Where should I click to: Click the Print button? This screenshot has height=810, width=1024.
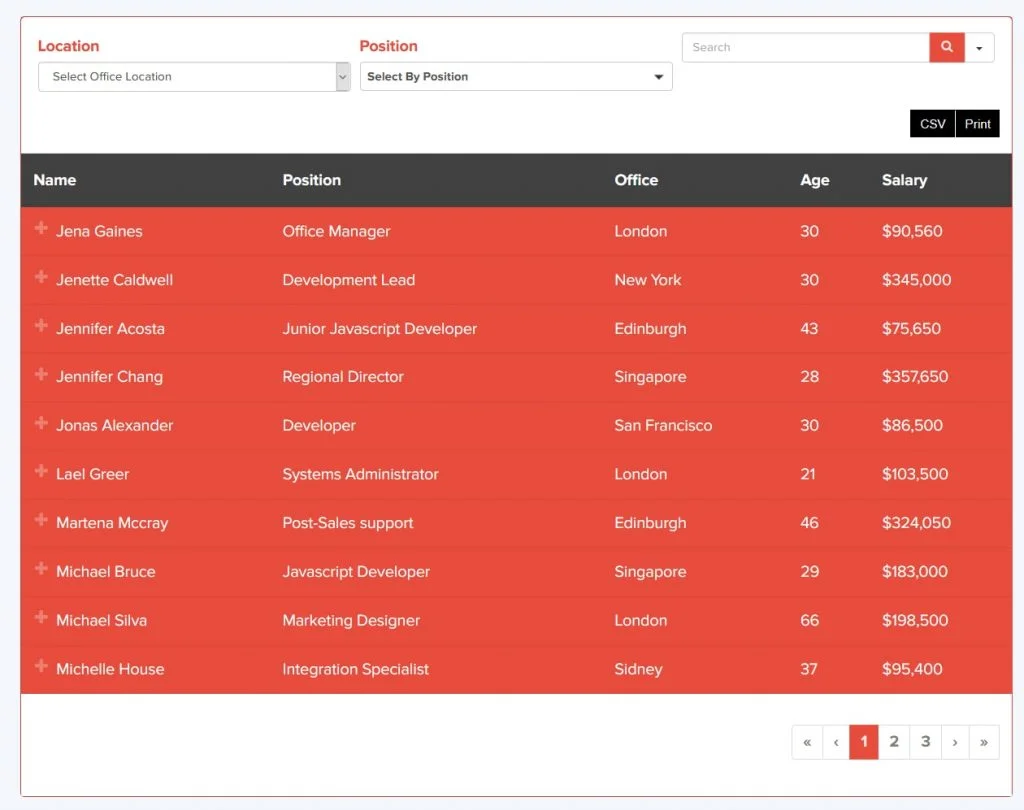[x=978, y=123]
